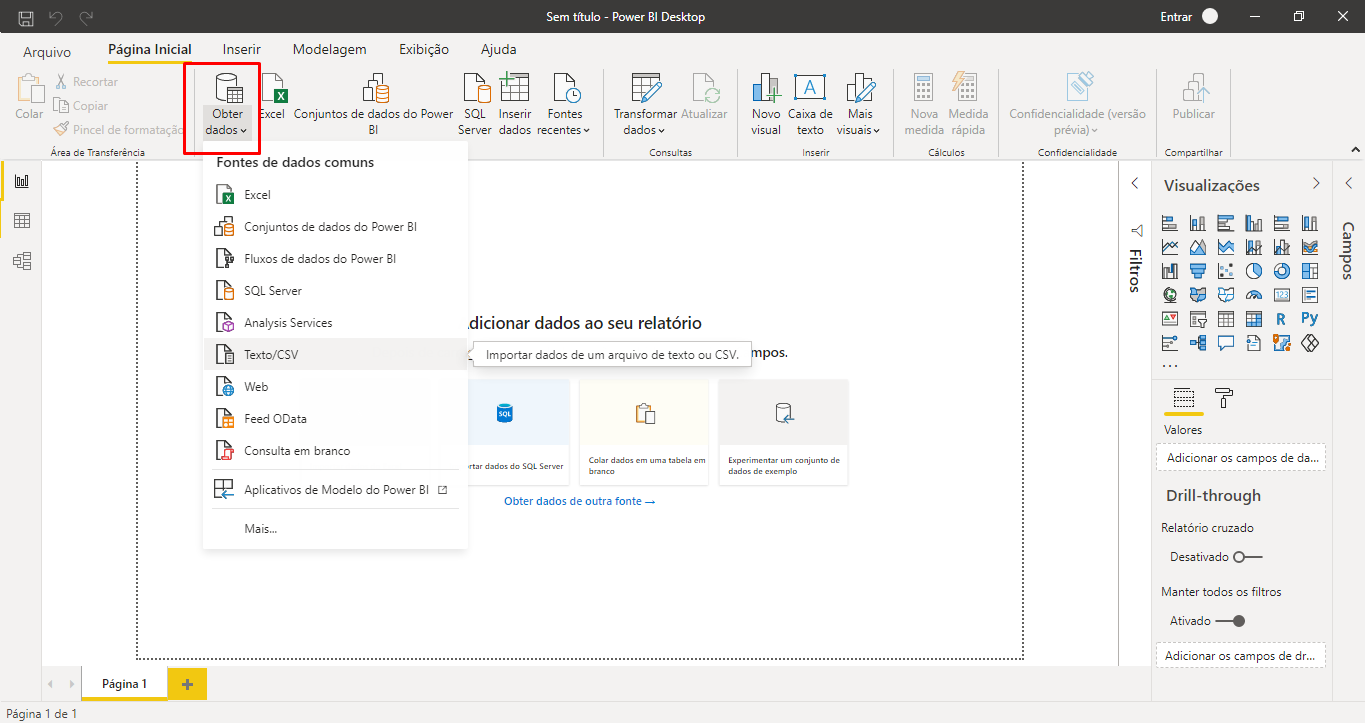Select Fluxos de dados do Power BI

point(335,259)
